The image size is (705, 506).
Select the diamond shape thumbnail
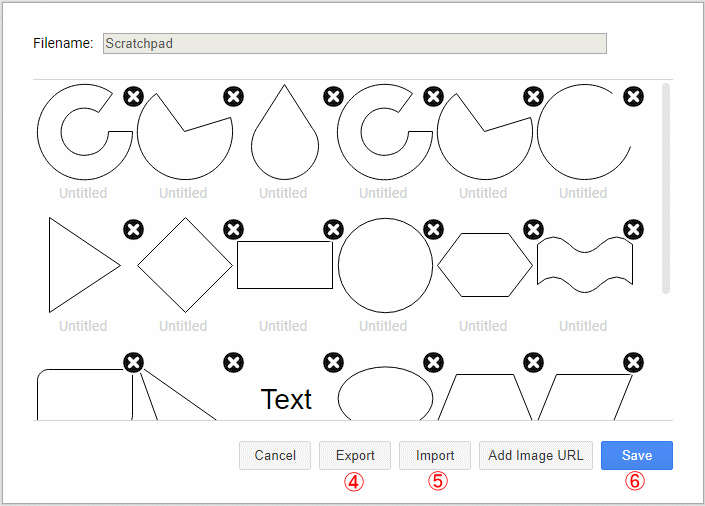(184, 265)
